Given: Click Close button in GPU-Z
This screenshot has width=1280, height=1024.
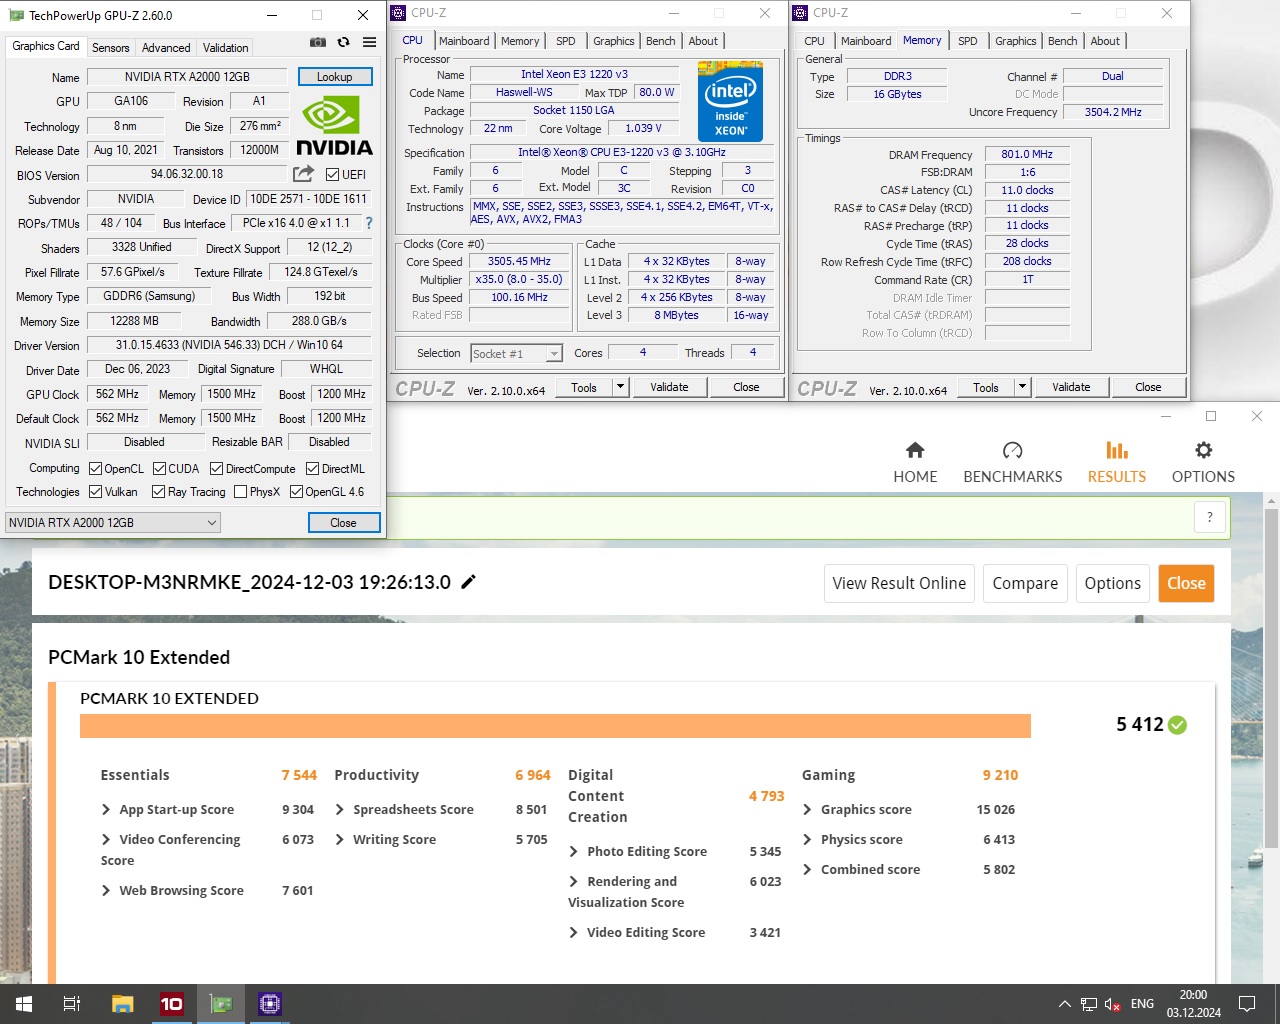Looking at the screenshot, I should coord(343,523).
